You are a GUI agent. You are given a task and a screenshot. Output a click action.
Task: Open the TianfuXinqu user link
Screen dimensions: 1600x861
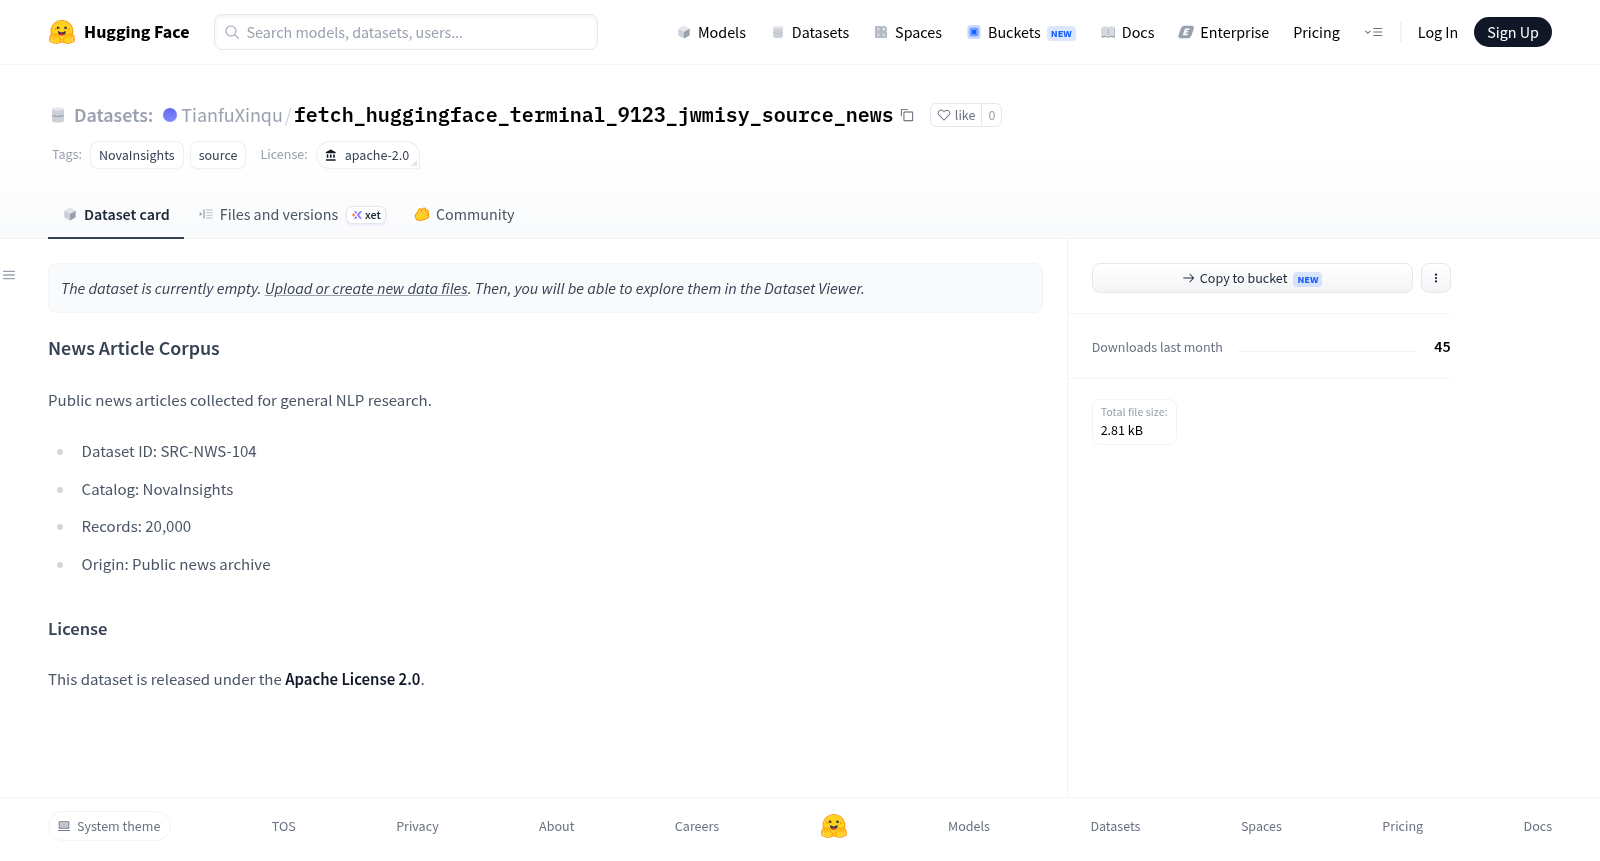pos(232,115)
